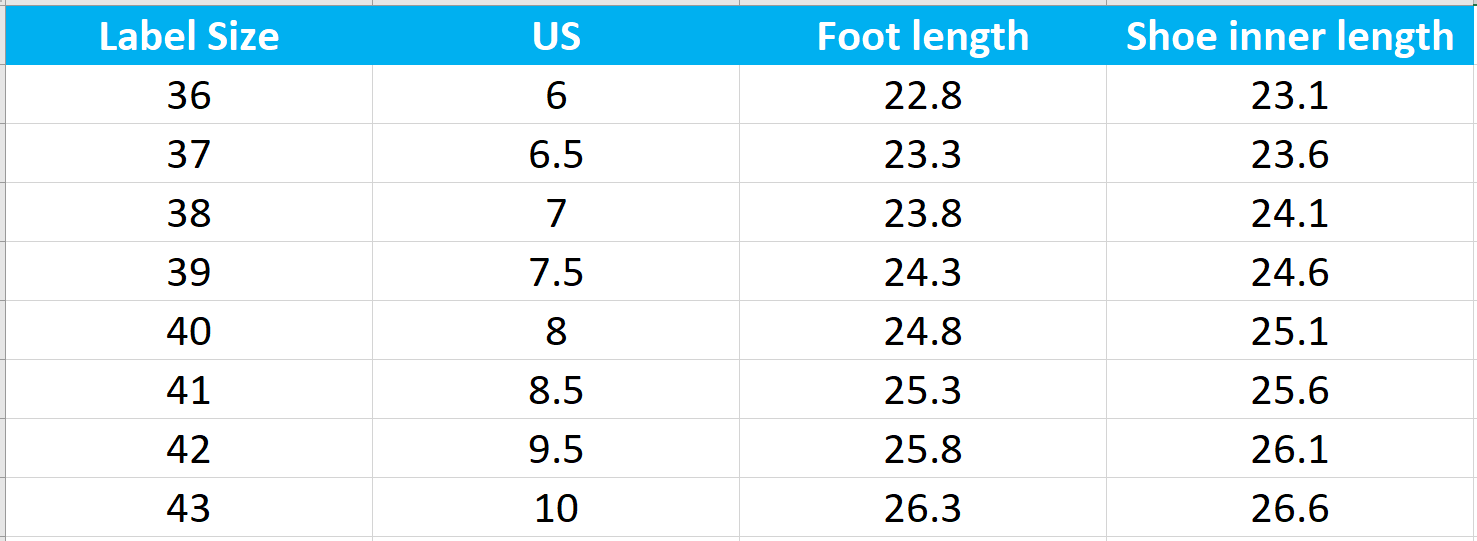Click the shoe inner length cell 24.6

coord(1289,272)
